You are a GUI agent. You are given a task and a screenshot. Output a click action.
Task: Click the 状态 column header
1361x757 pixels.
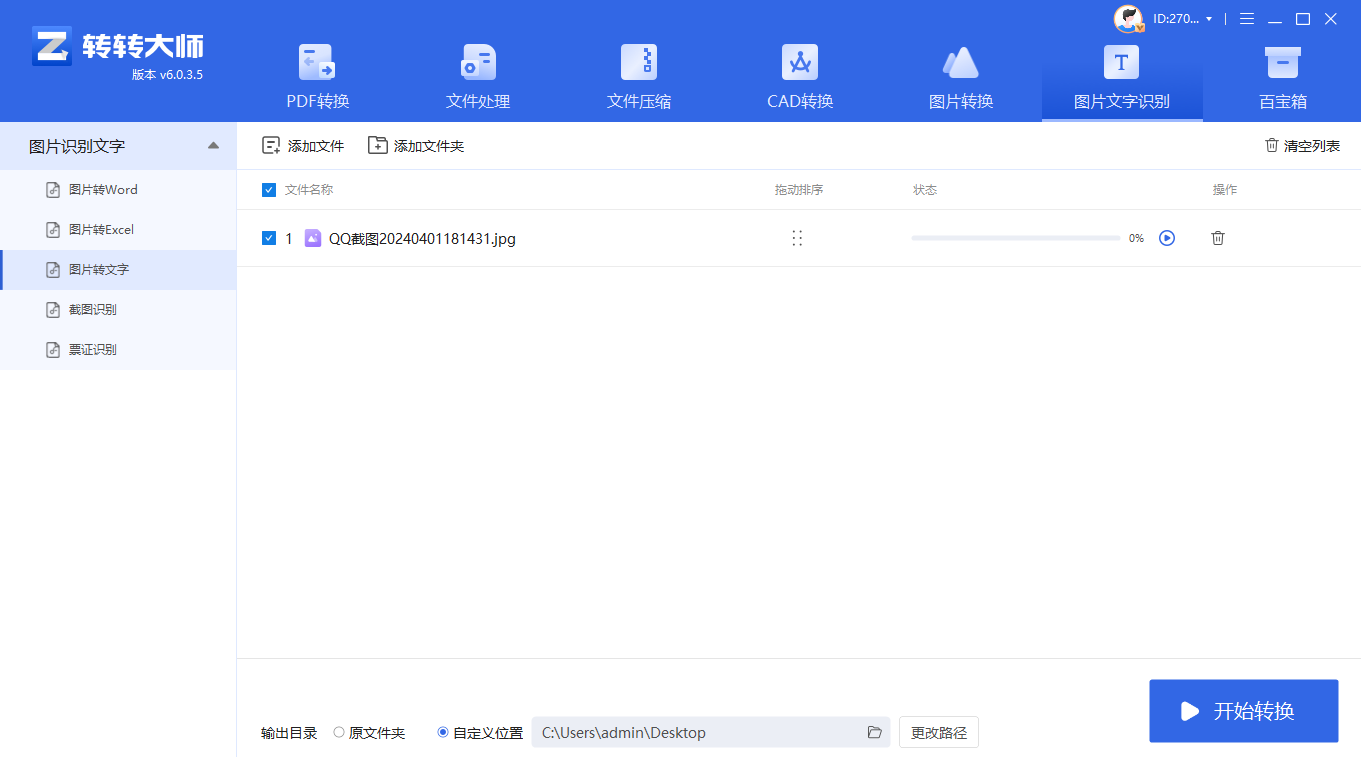click(x=925, y=190)
